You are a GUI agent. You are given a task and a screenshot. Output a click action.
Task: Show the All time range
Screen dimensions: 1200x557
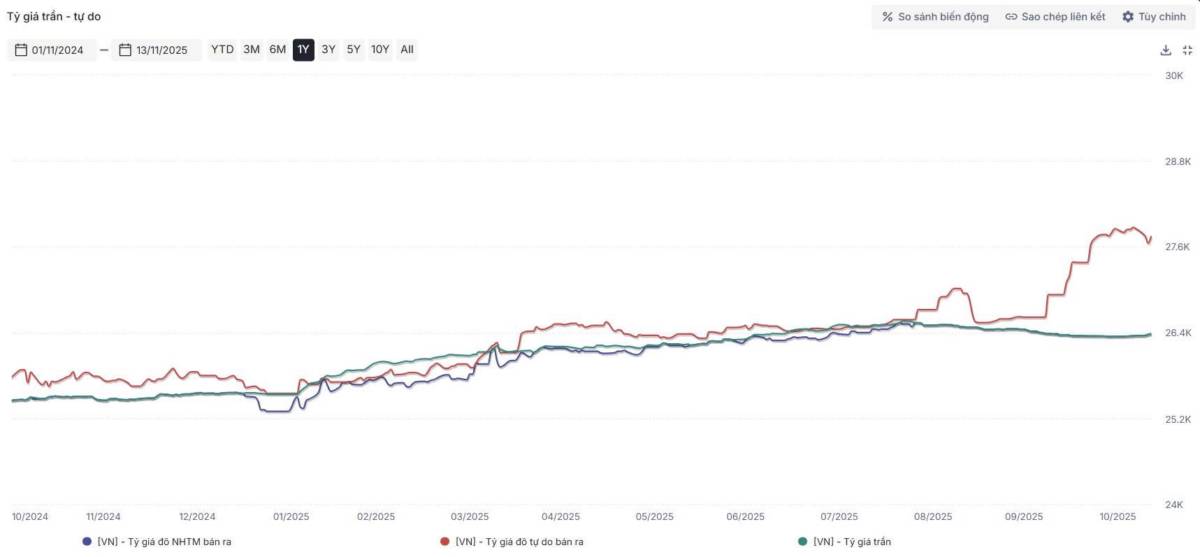(407, 49)
